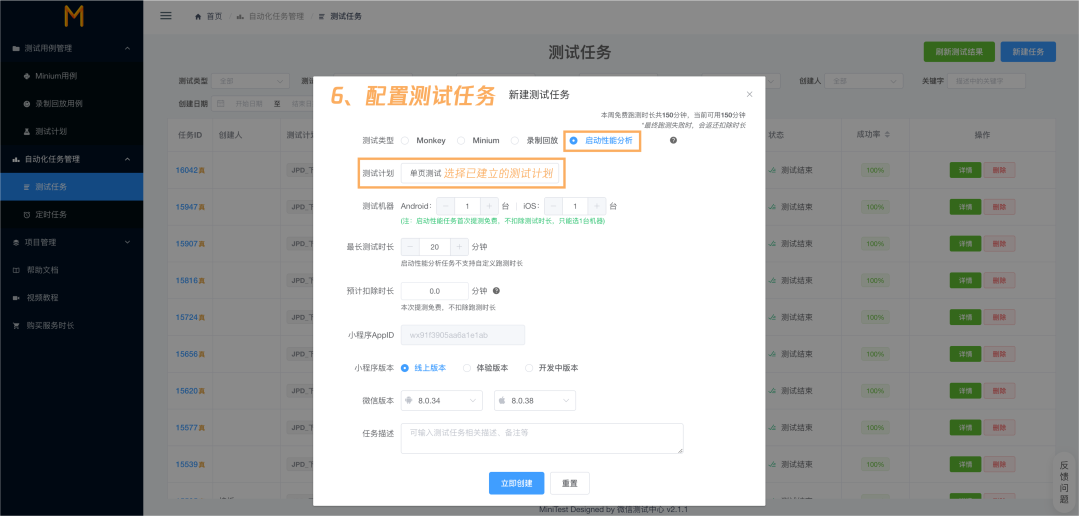
Task: Click the 预计扣除时长 input field
Action: click(x=435, y=291)
